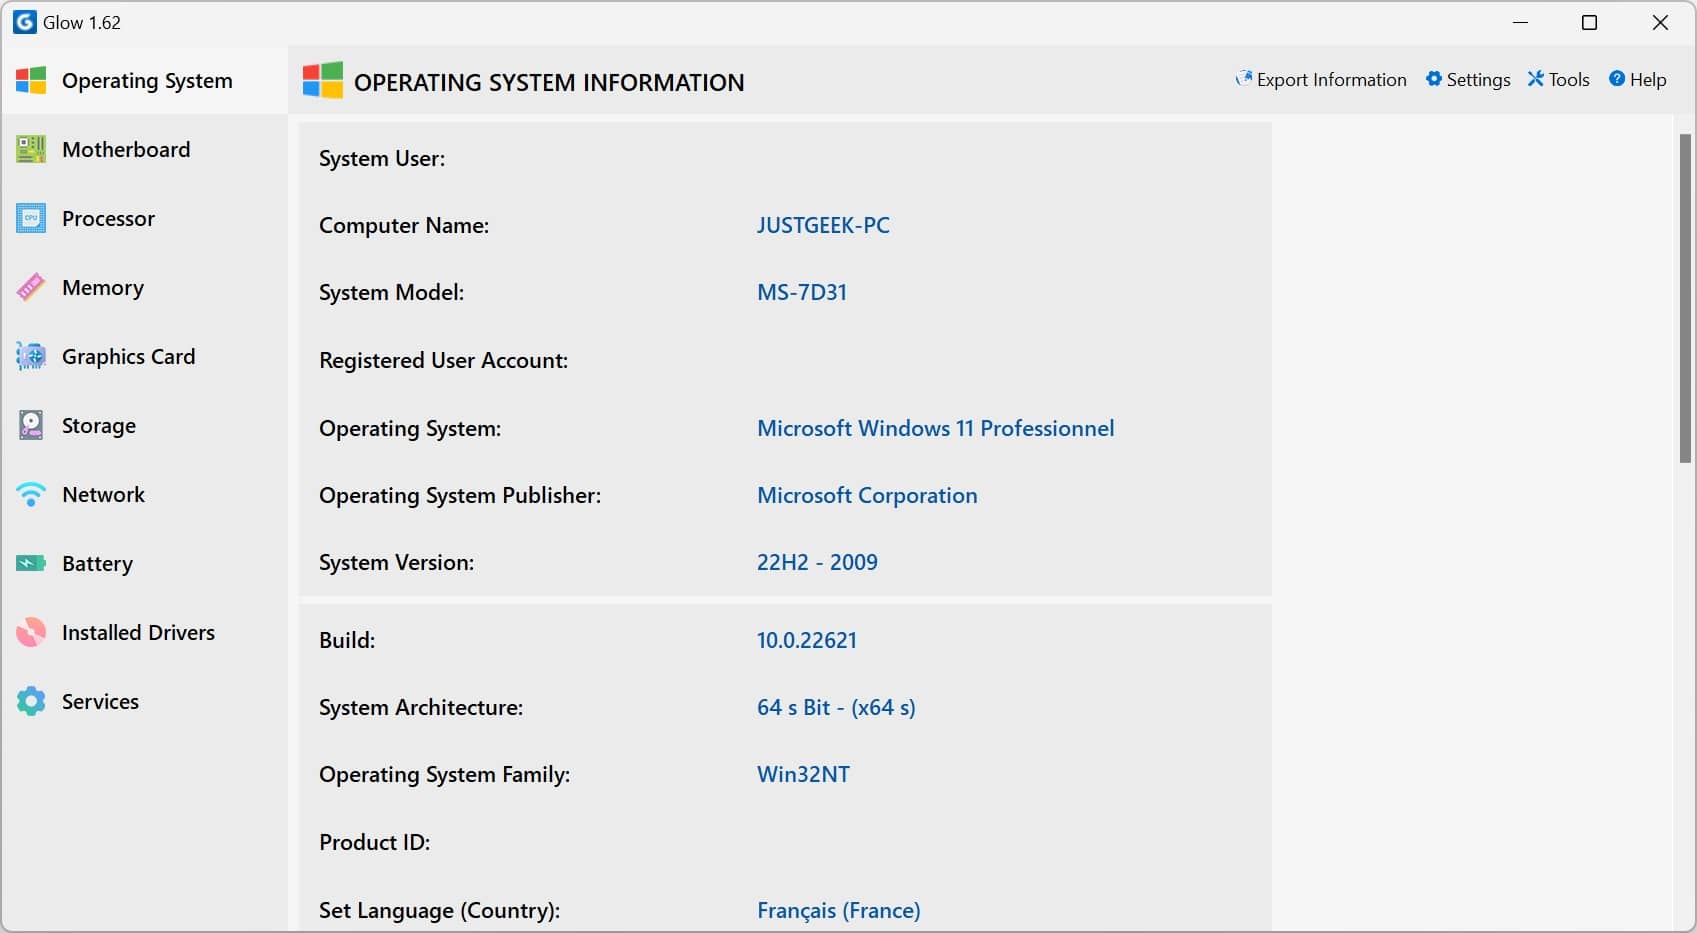Click the Services gear icon in sidebar
This screenshot has height=933, width=1697.
31,701
